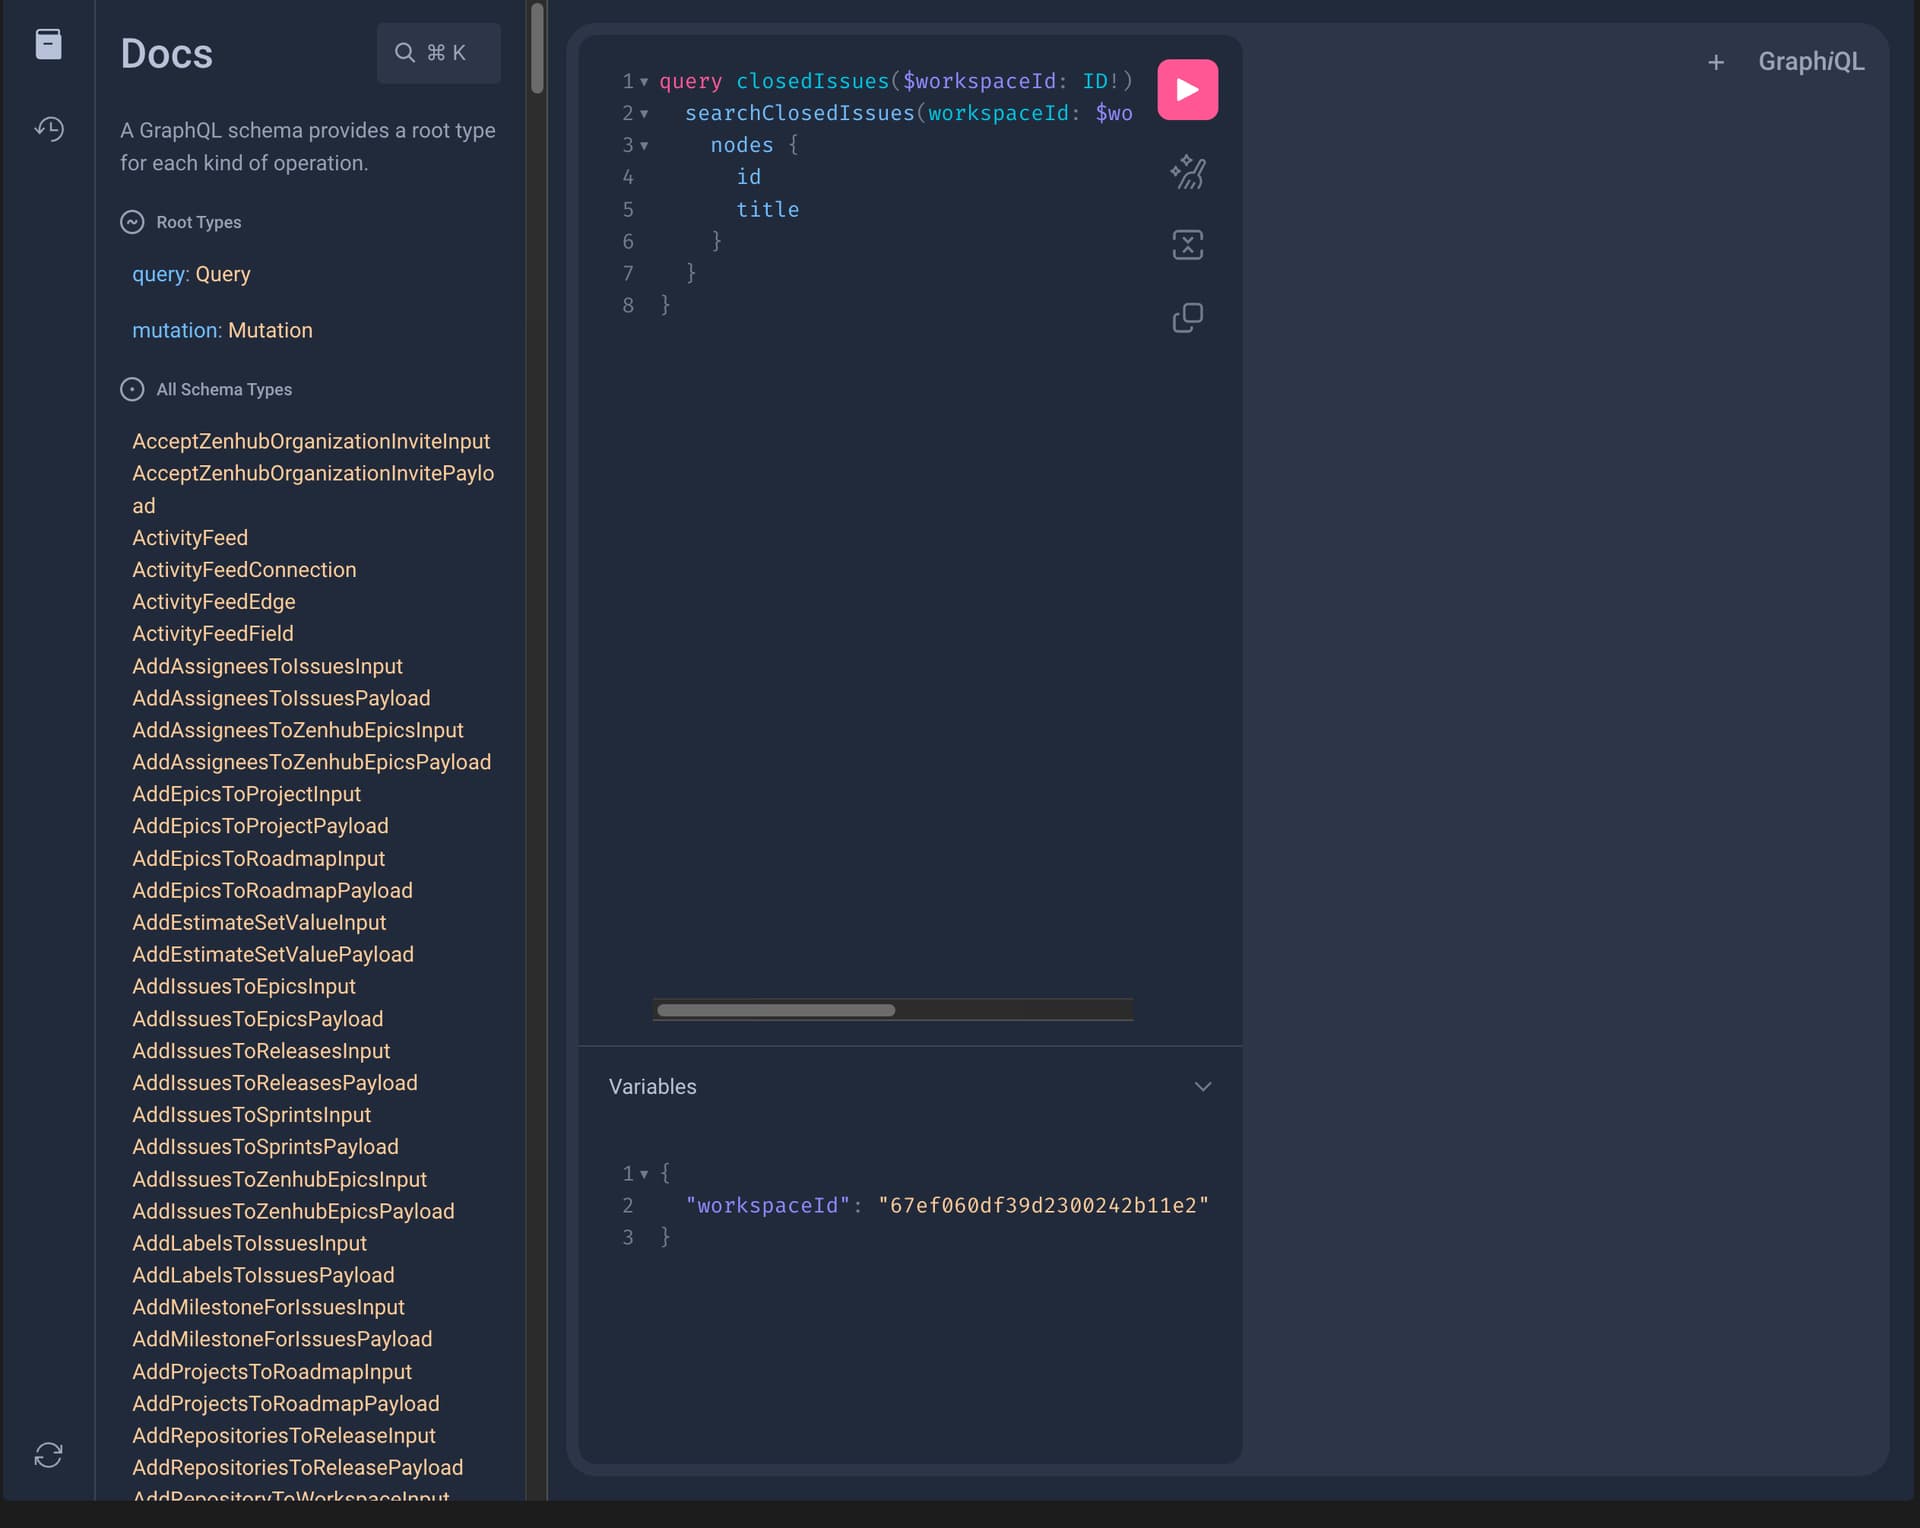Click the title field in query
The image size is (1920, 1528).
(767, 210)
